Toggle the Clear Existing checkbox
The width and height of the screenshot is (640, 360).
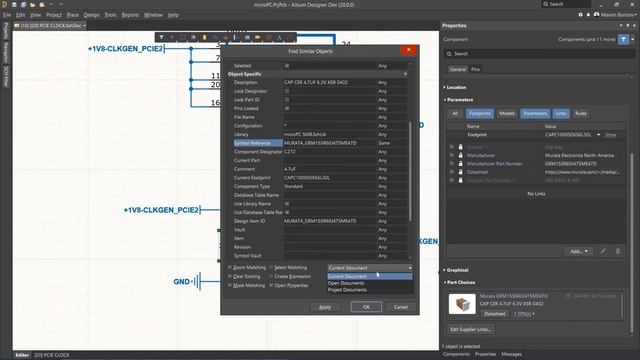[x=230, y=276]
